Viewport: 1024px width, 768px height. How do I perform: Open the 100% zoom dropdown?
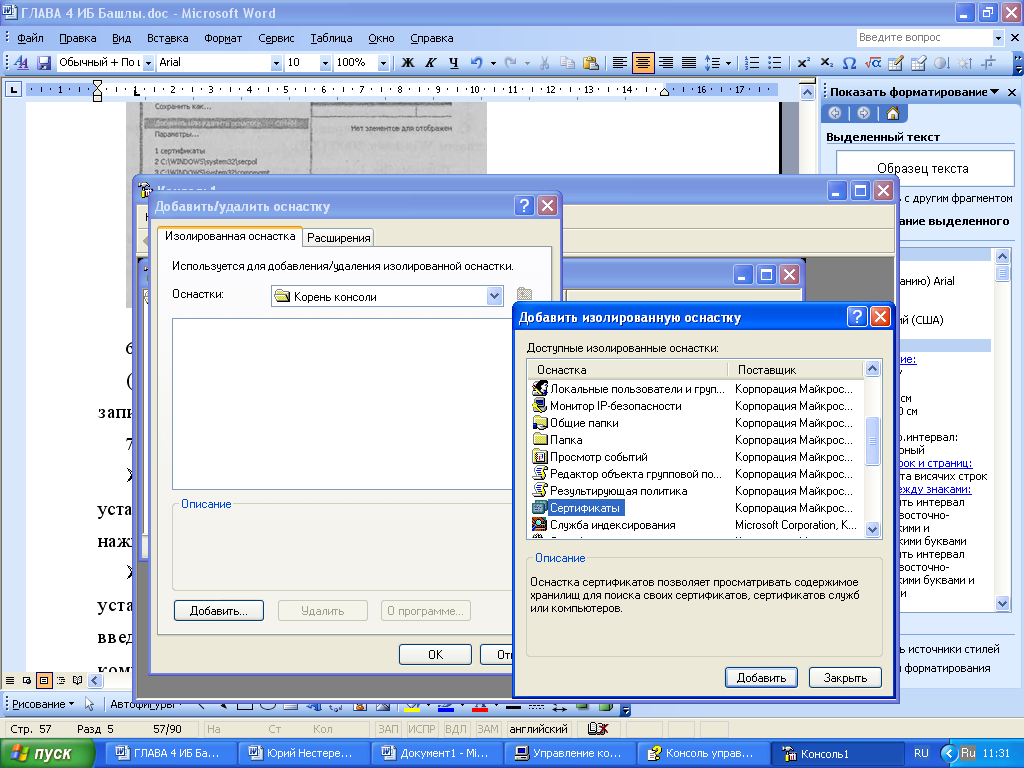tap(383, 63)
